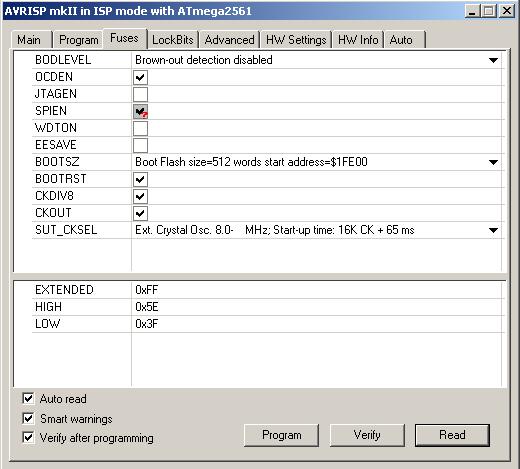Expand the SUT_CKSEL dropdown arrow
This screenshot has height=469, width=520.
(x=493, y=230)
